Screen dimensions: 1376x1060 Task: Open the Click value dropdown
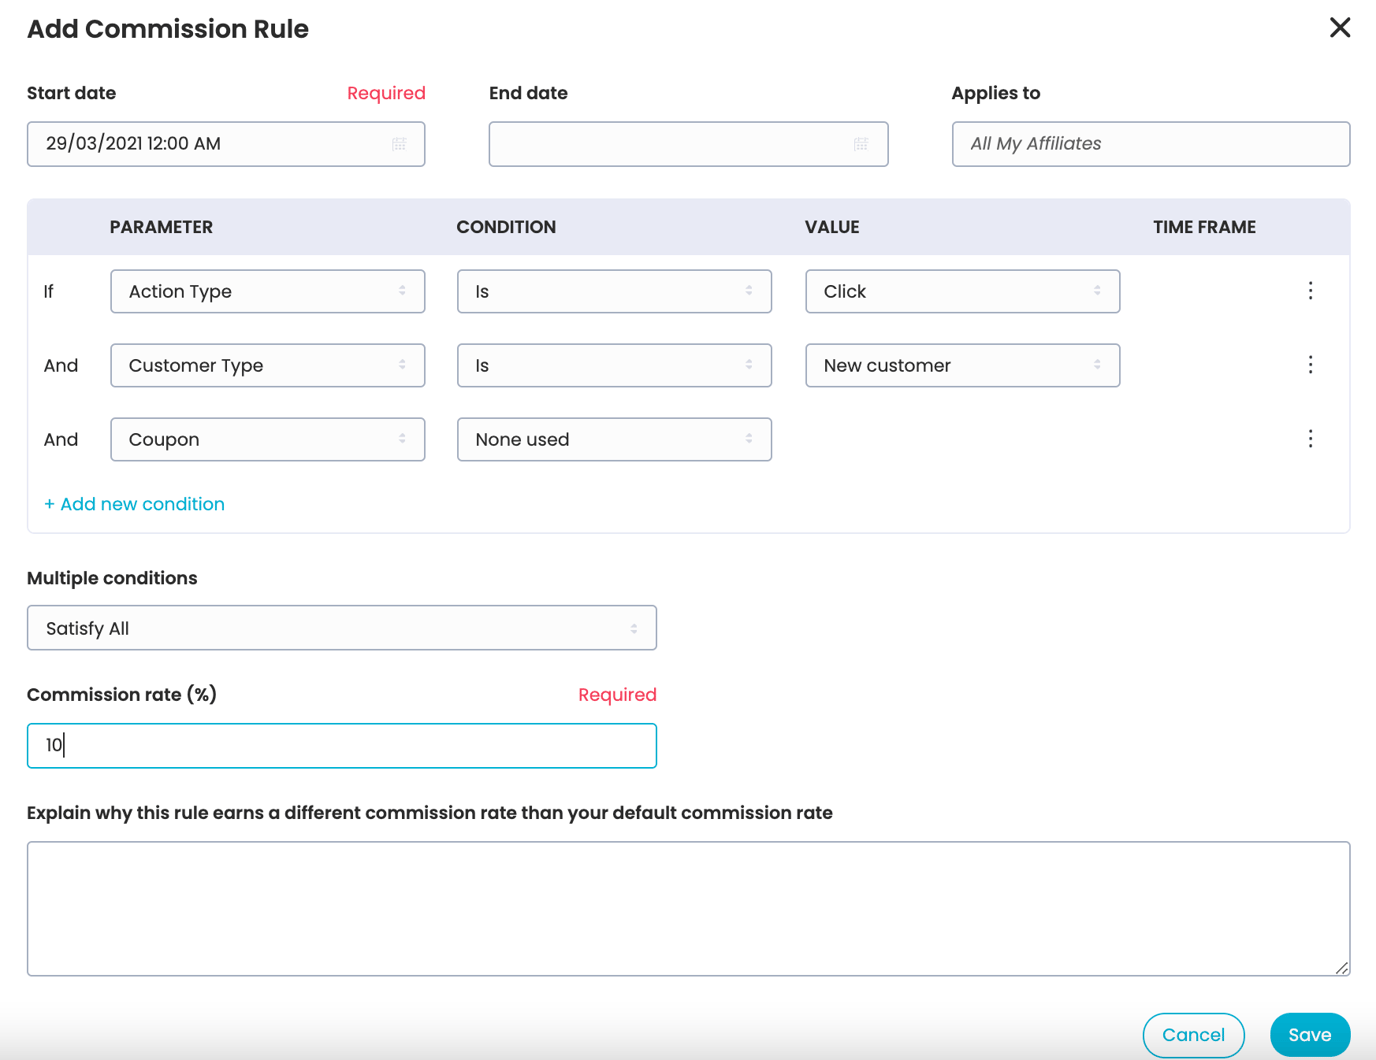coord(961,291)
